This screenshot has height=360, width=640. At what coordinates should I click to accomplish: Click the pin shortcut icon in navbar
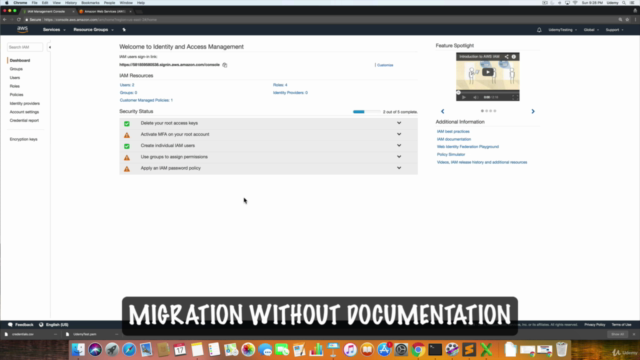point(124,30)
